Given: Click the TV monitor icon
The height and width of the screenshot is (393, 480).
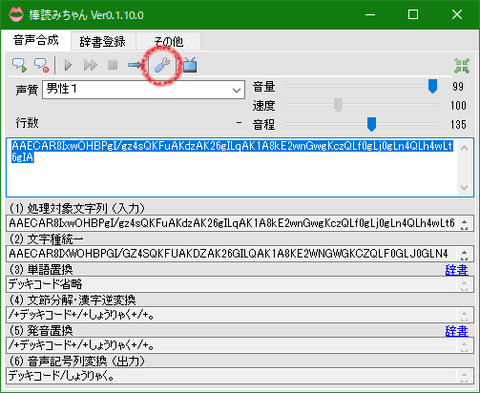Looking at the screenshot, I should point(190,65).
